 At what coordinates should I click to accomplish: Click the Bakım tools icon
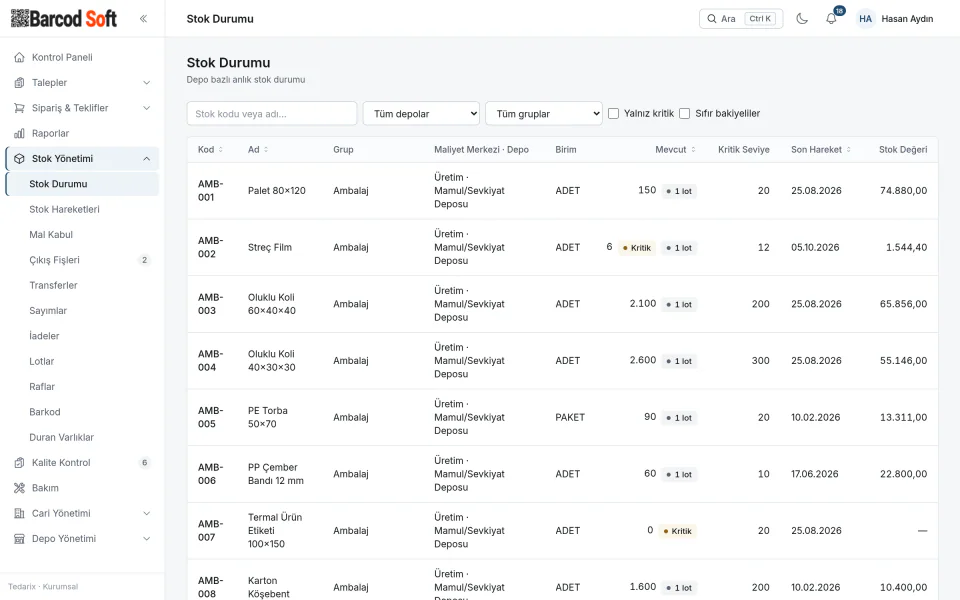coord(20,488)
